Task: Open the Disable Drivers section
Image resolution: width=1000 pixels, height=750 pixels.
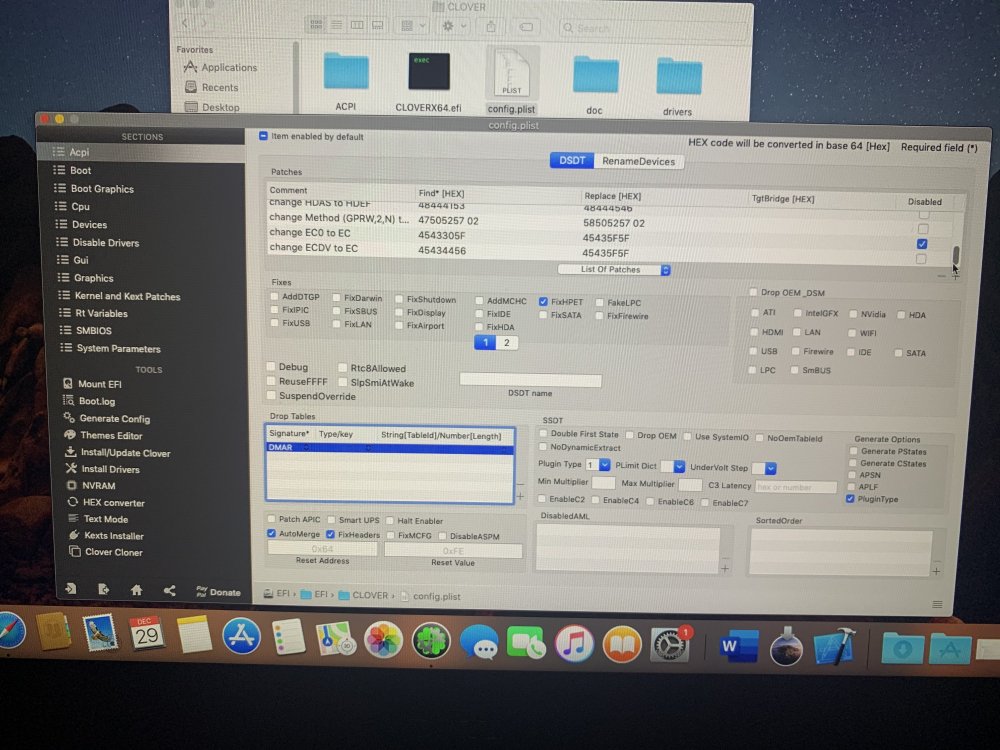Action: (105, 242)
